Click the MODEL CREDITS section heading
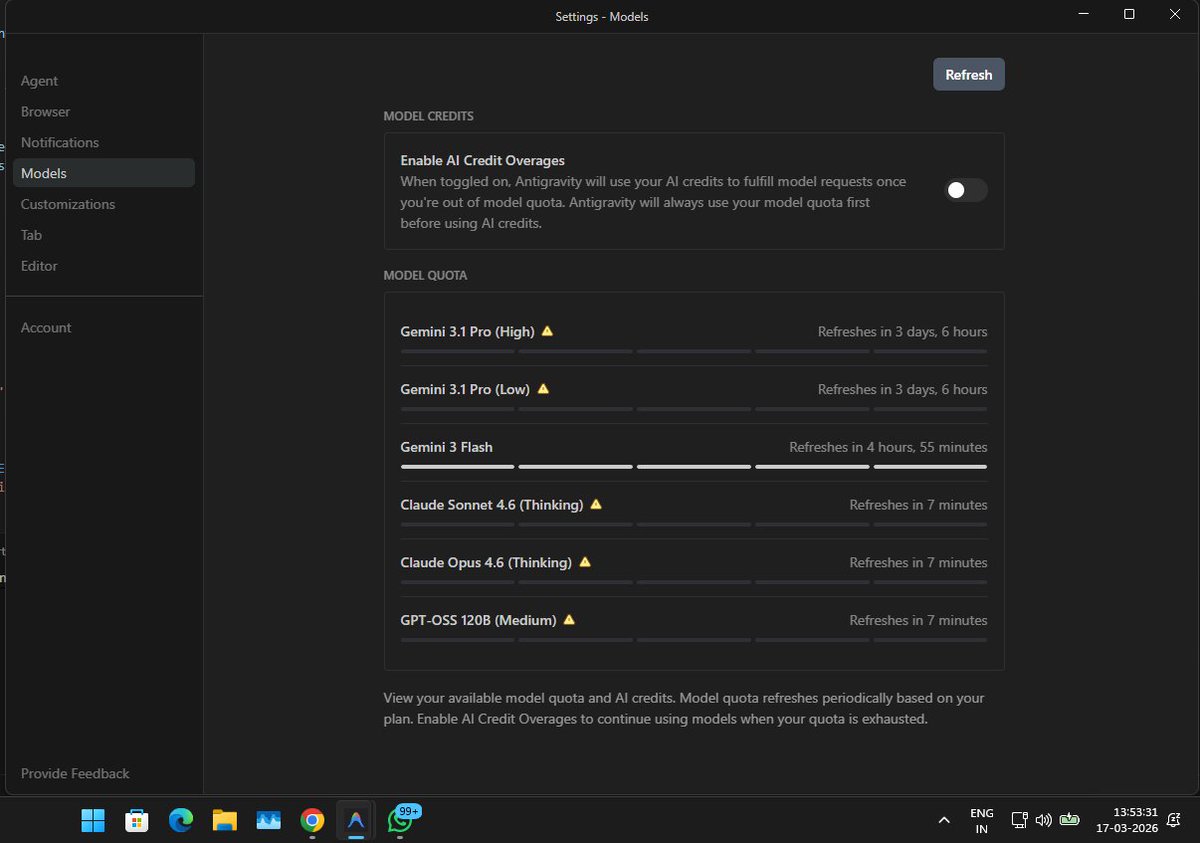This screenshot has height=843, width=1200. click(429, 116)
